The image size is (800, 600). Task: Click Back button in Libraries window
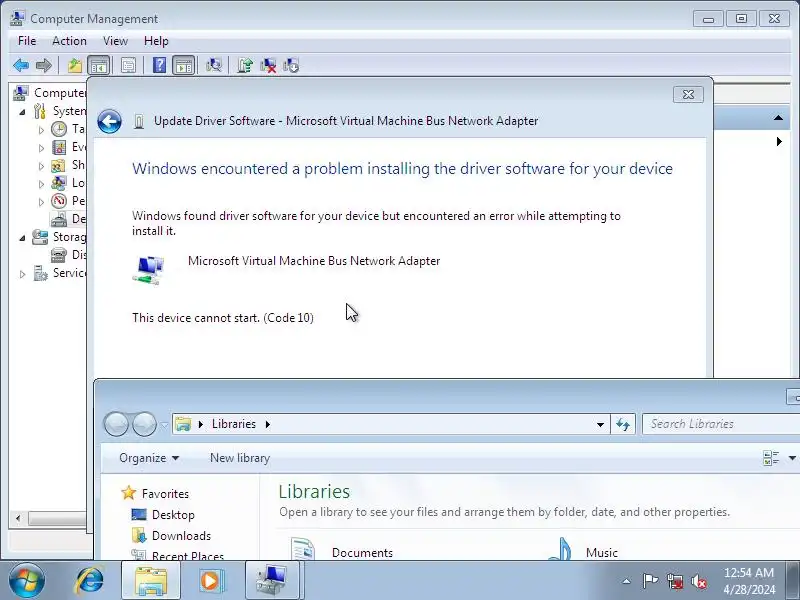coord(116,424)
